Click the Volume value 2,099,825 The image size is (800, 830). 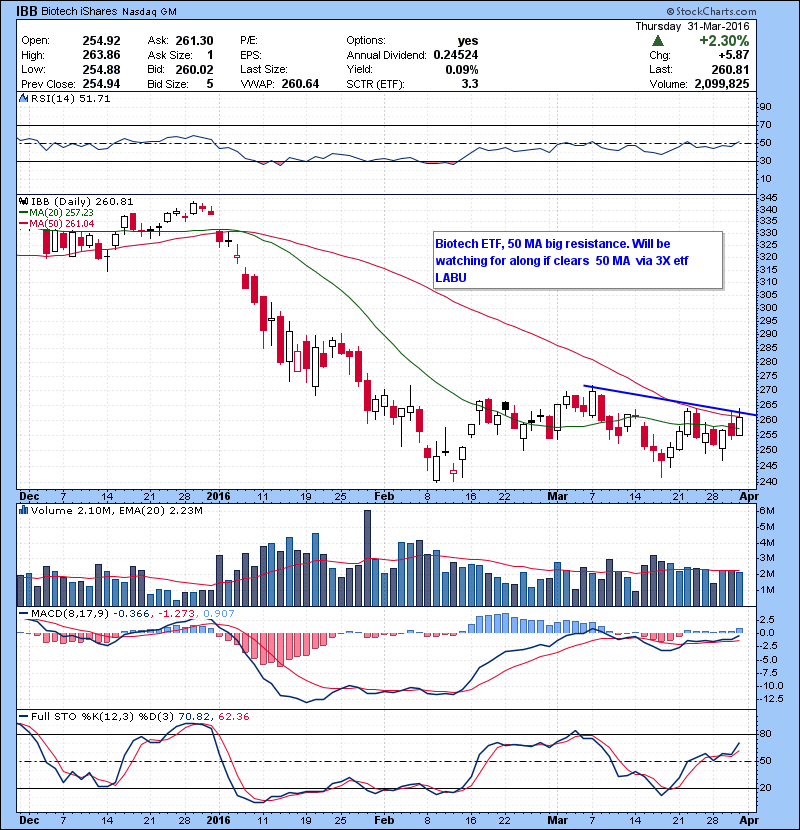coord(722,84)
